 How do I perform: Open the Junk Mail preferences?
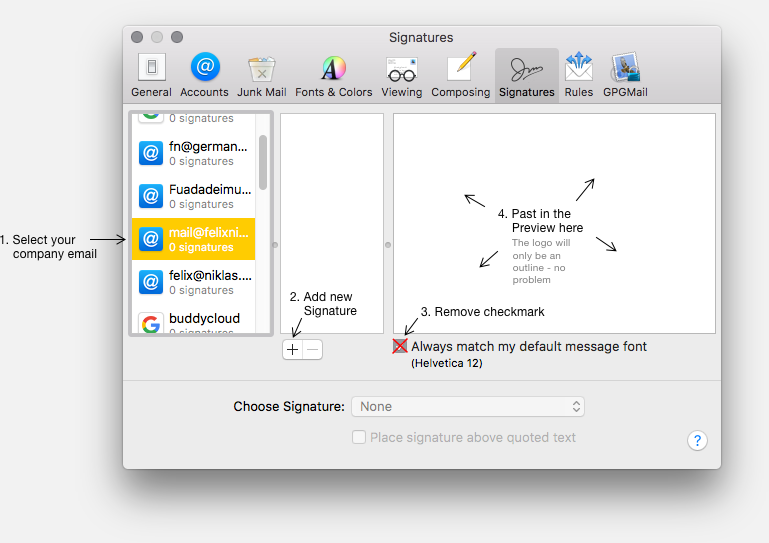click(x=261, y=75)
